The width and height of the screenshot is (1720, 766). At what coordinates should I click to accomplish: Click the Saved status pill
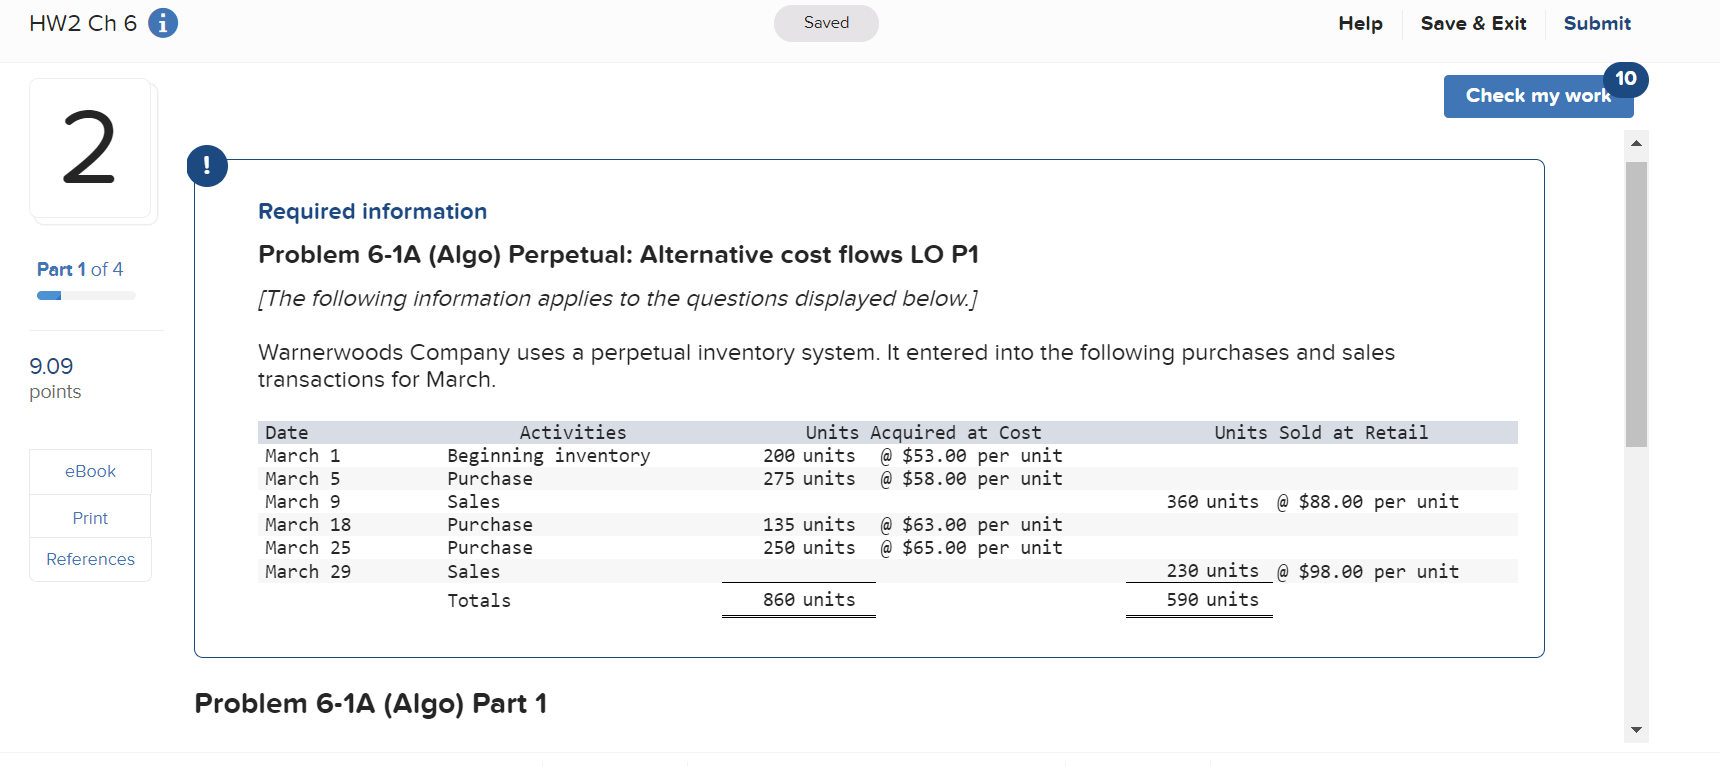[x=826, y=23]
